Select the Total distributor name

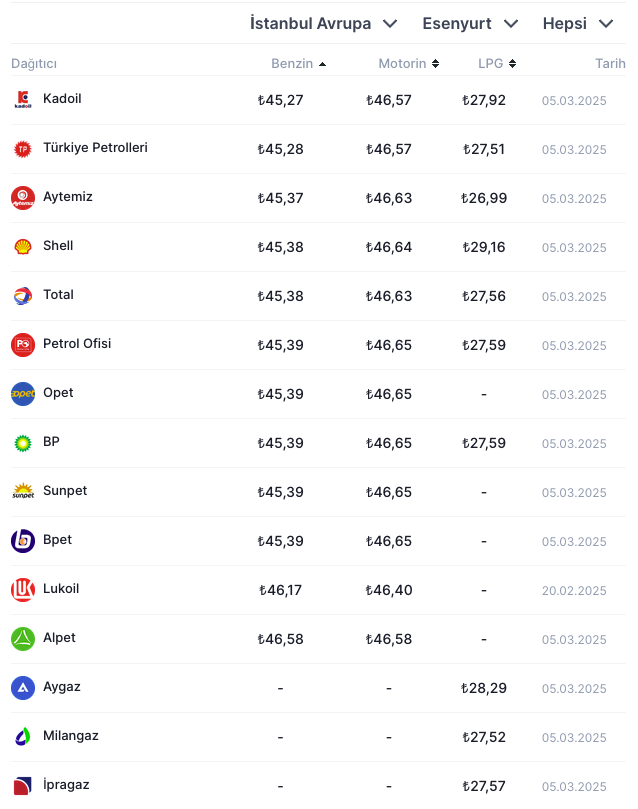pyautogui.click(x=58, y=295)
